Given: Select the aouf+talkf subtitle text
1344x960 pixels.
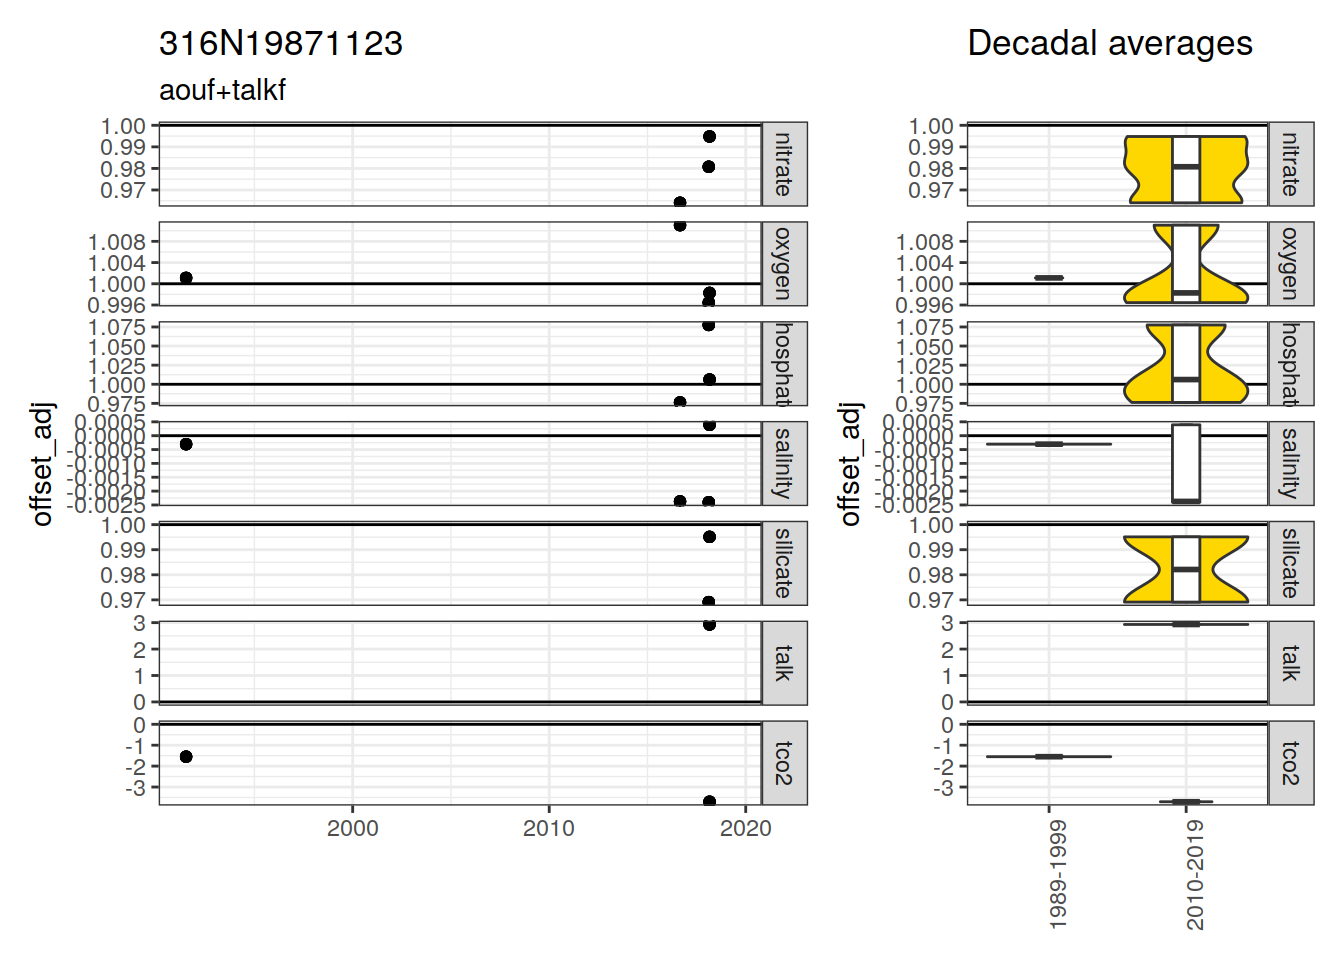Looking at the screenshot, I should click(223, 90).
